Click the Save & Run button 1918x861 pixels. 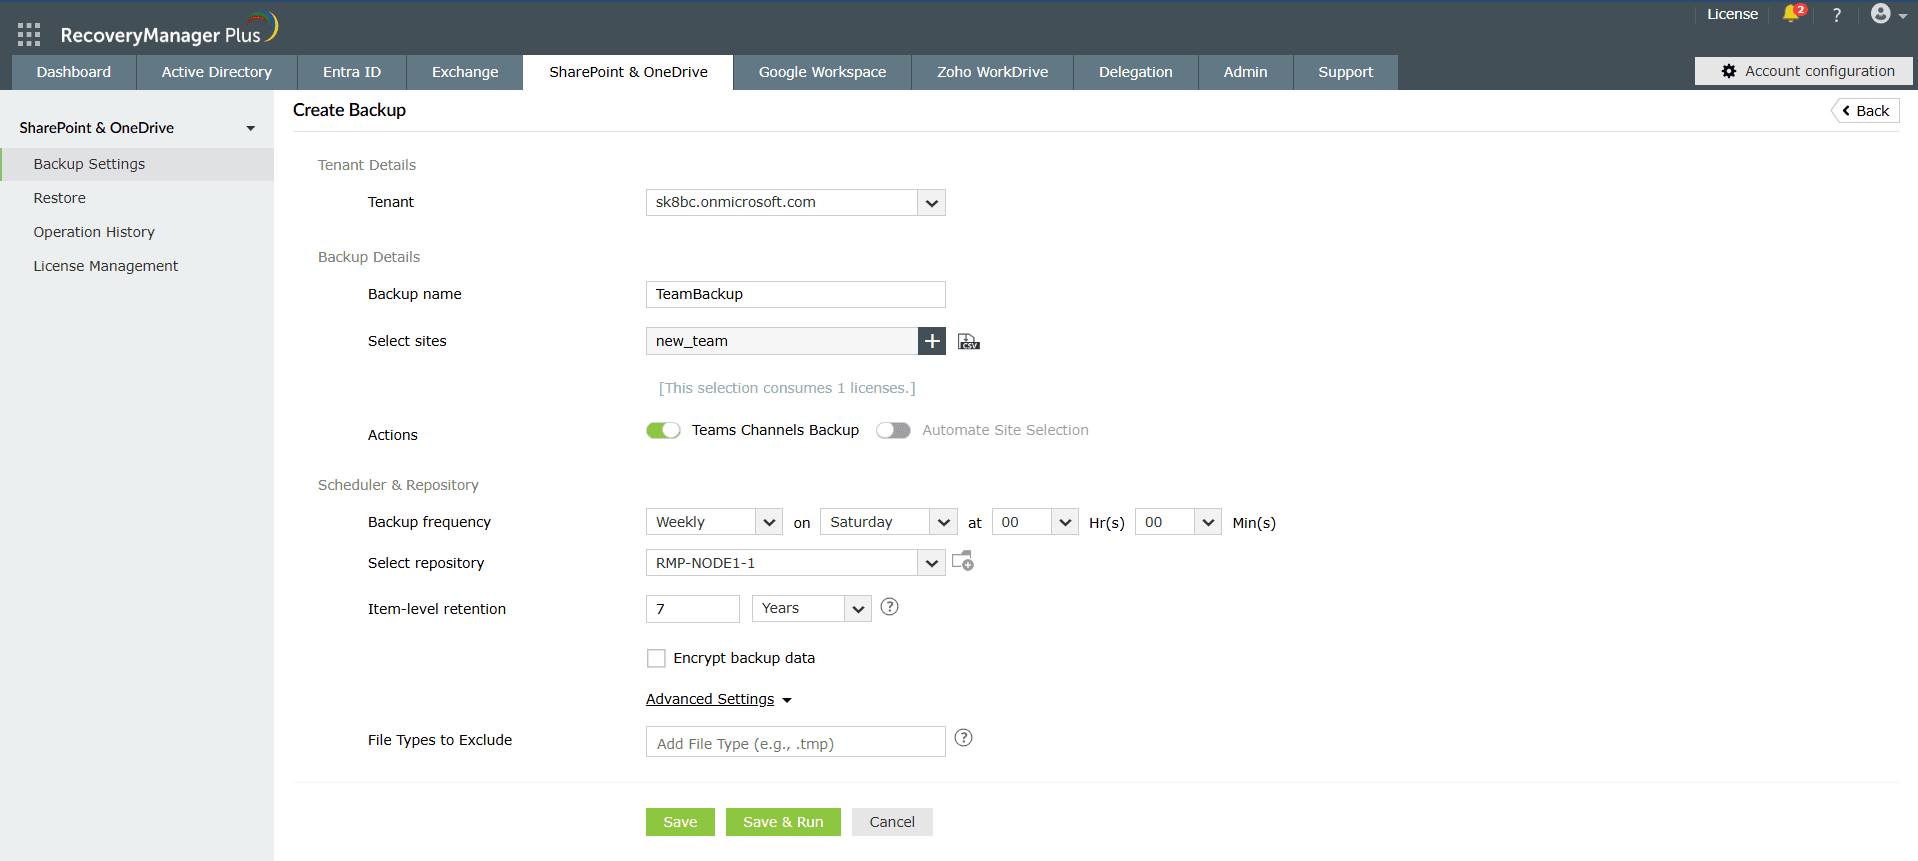pyautogui.click(x=783, y=822)
